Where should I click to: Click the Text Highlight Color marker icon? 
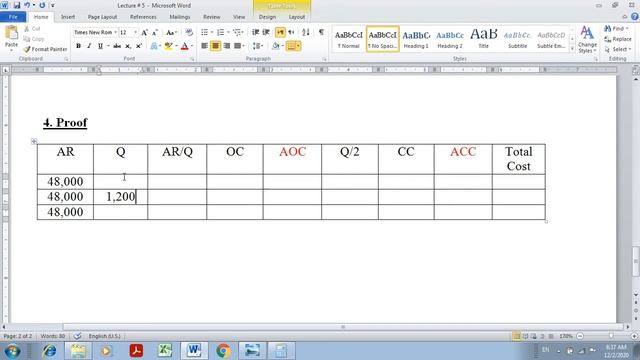pyautogui.click(x=168, y=46)
